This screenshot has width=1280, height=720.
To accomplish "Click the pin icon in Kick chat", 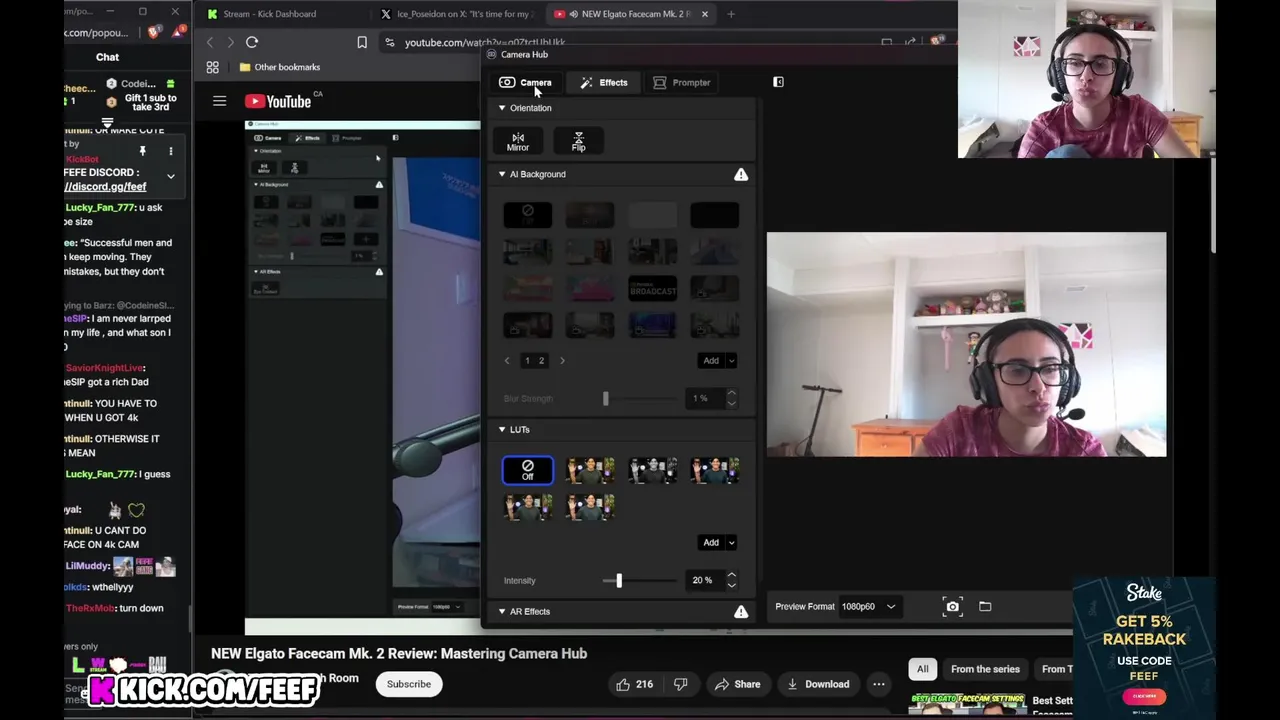I will click(x=142, y=151).
